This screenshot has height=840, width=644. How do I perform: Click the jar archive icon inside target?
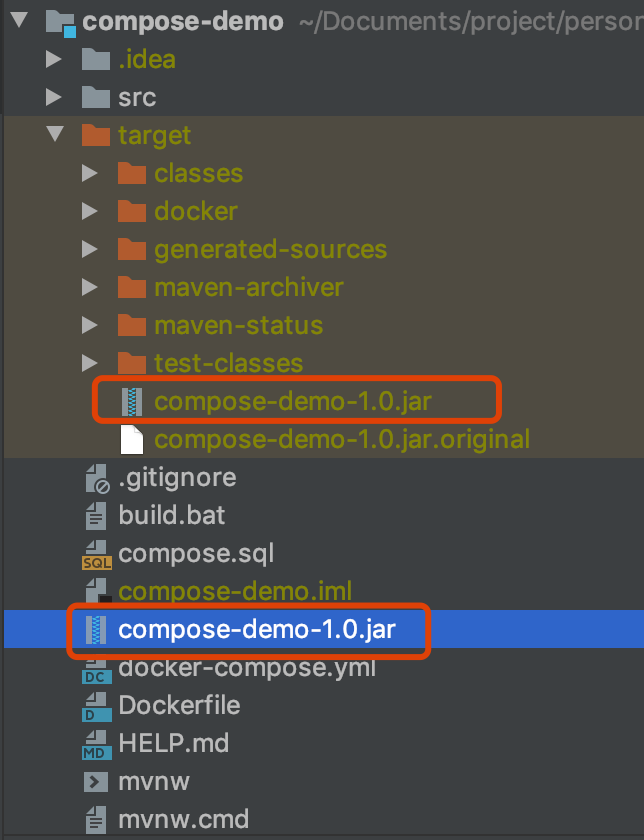[132, 402]
